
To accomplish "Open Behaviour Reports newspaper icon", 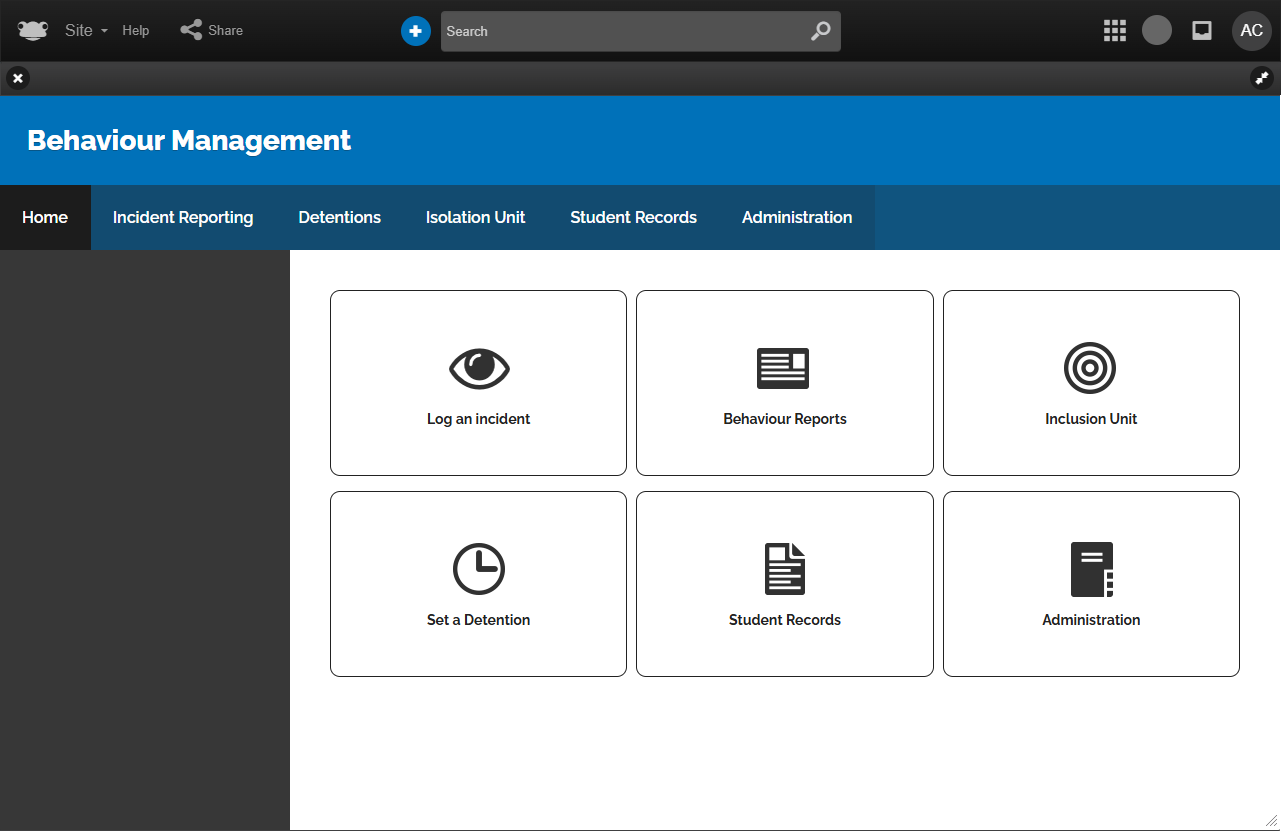I will click(783, 368).
